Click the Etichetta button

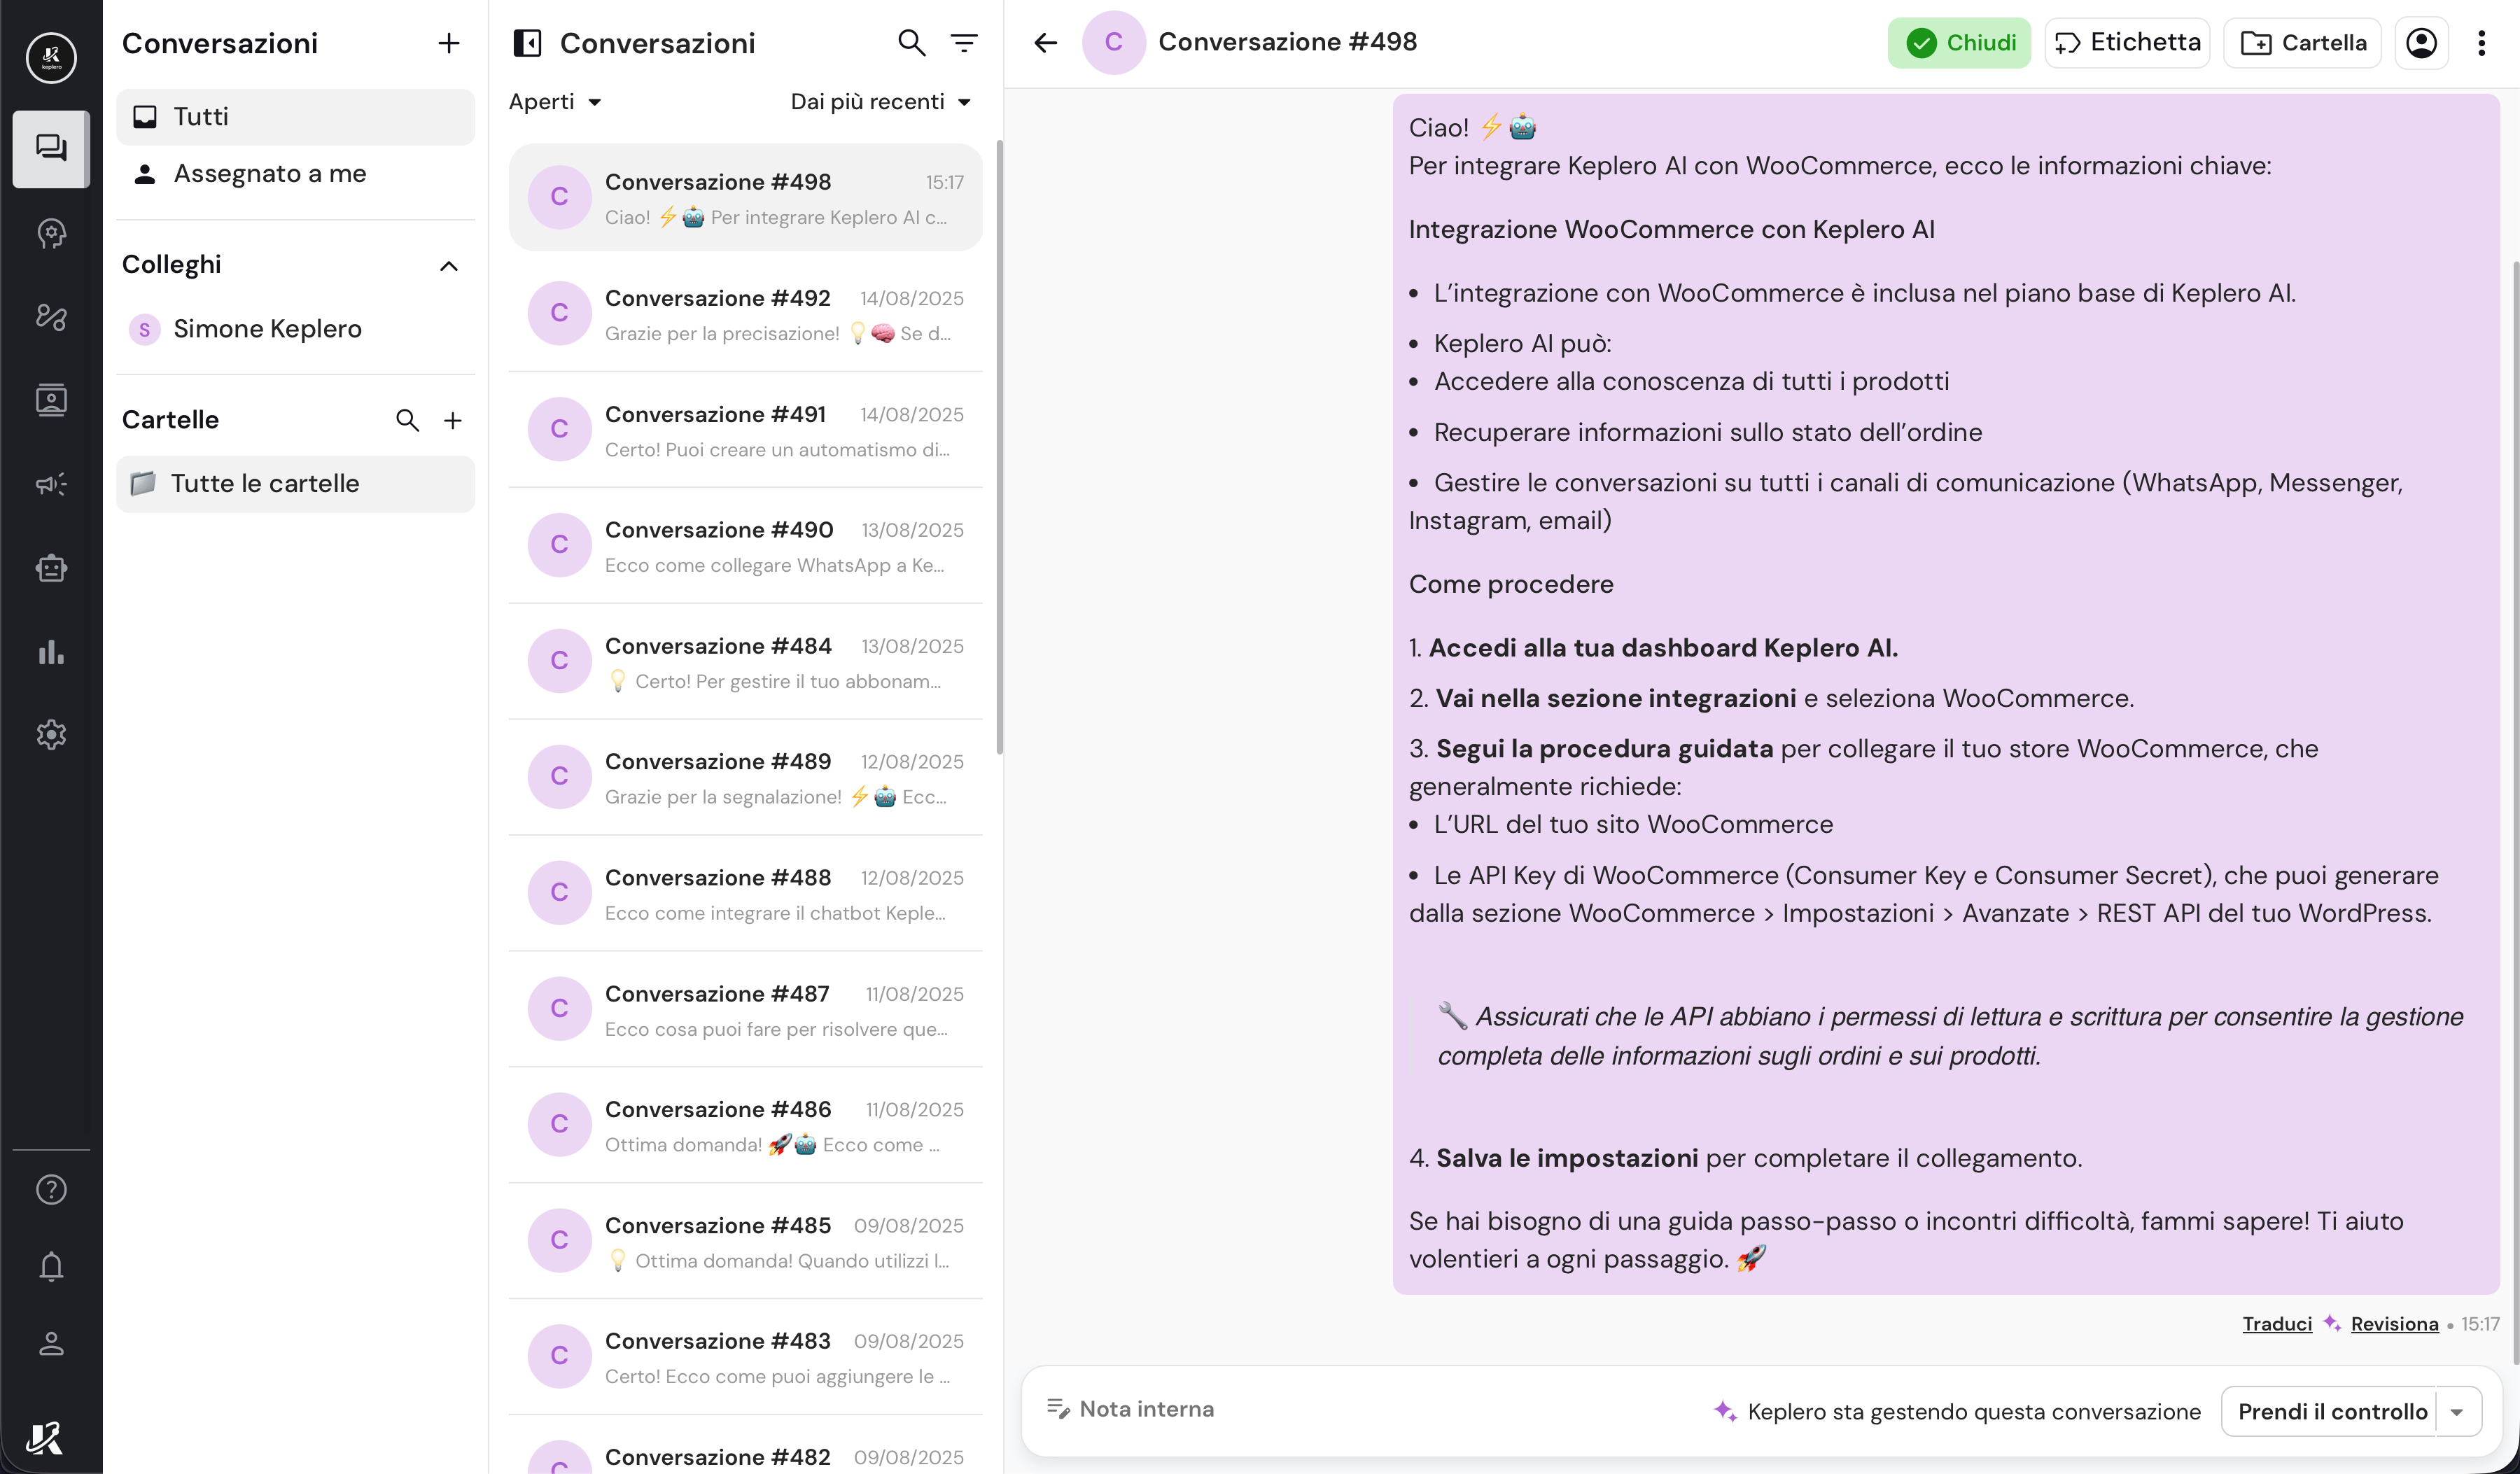pos(2127,43)
